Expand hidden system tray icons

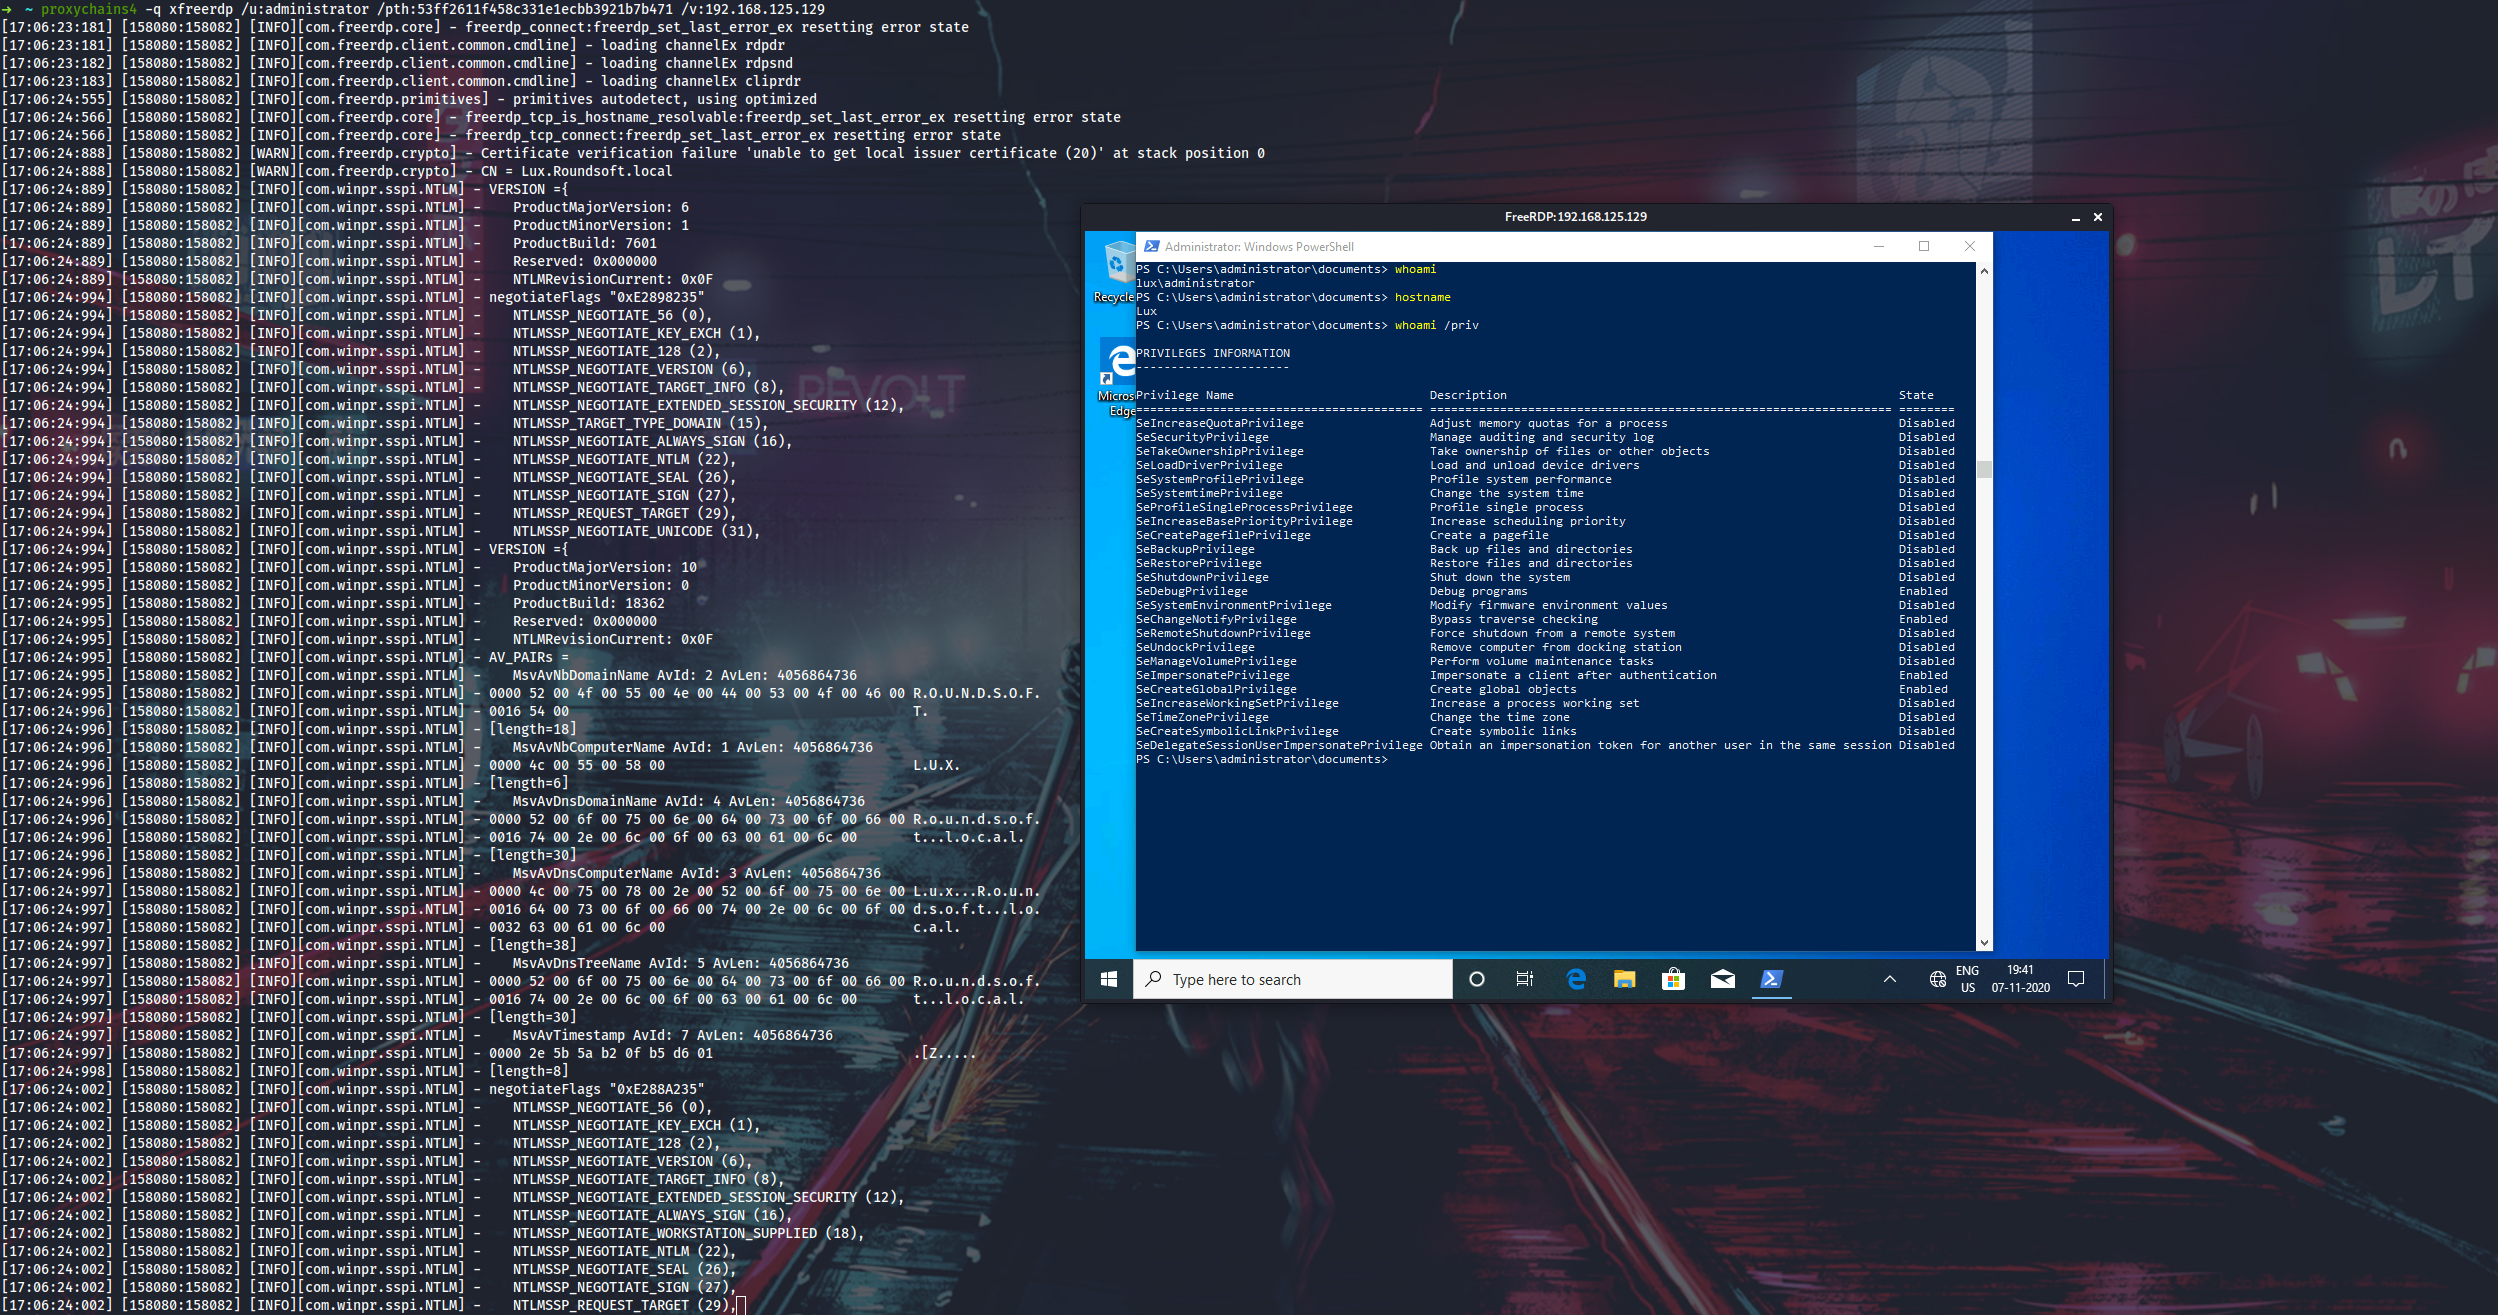[1890, 979]
